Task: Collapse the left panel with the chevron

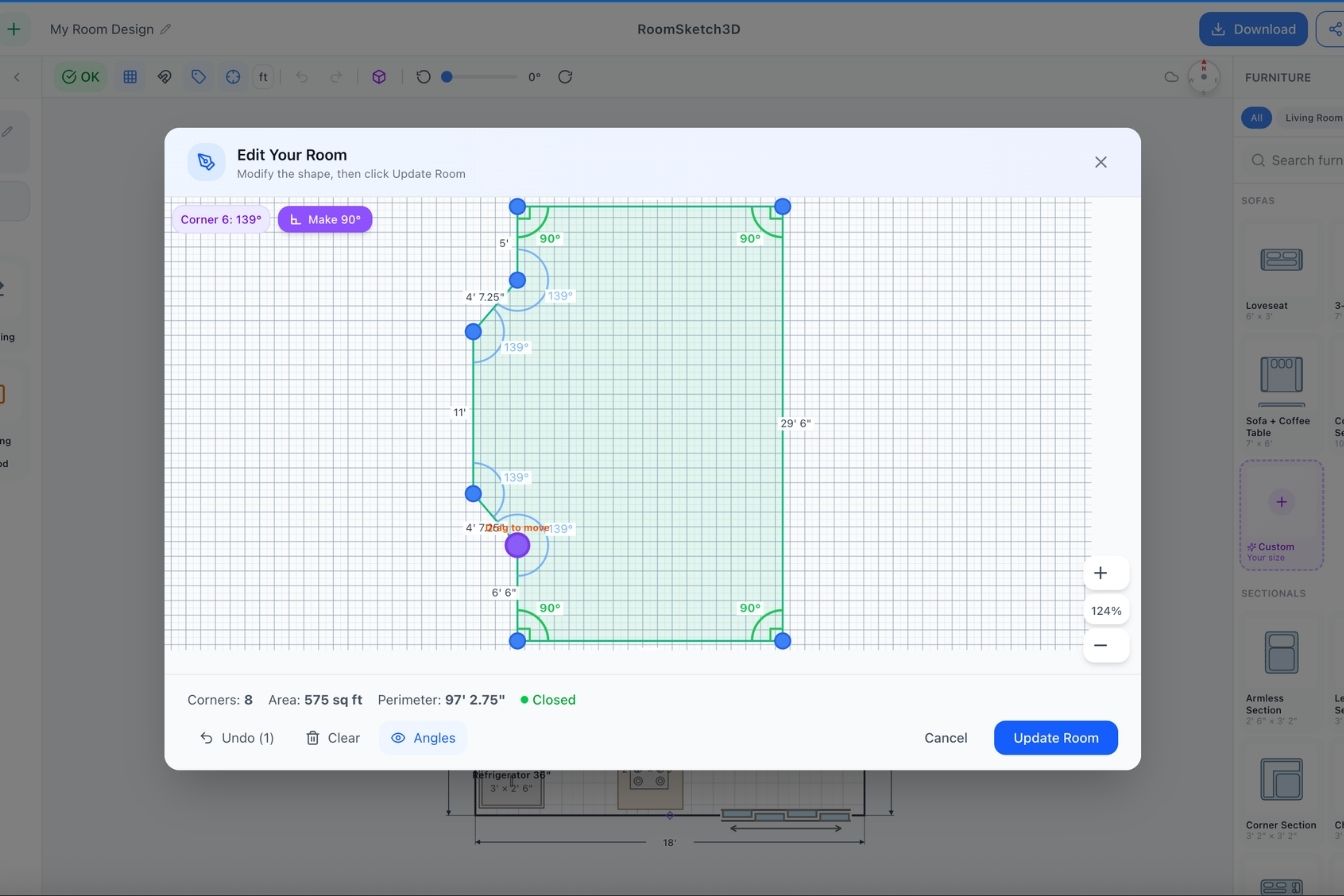Action: click(x=16, y=77)
